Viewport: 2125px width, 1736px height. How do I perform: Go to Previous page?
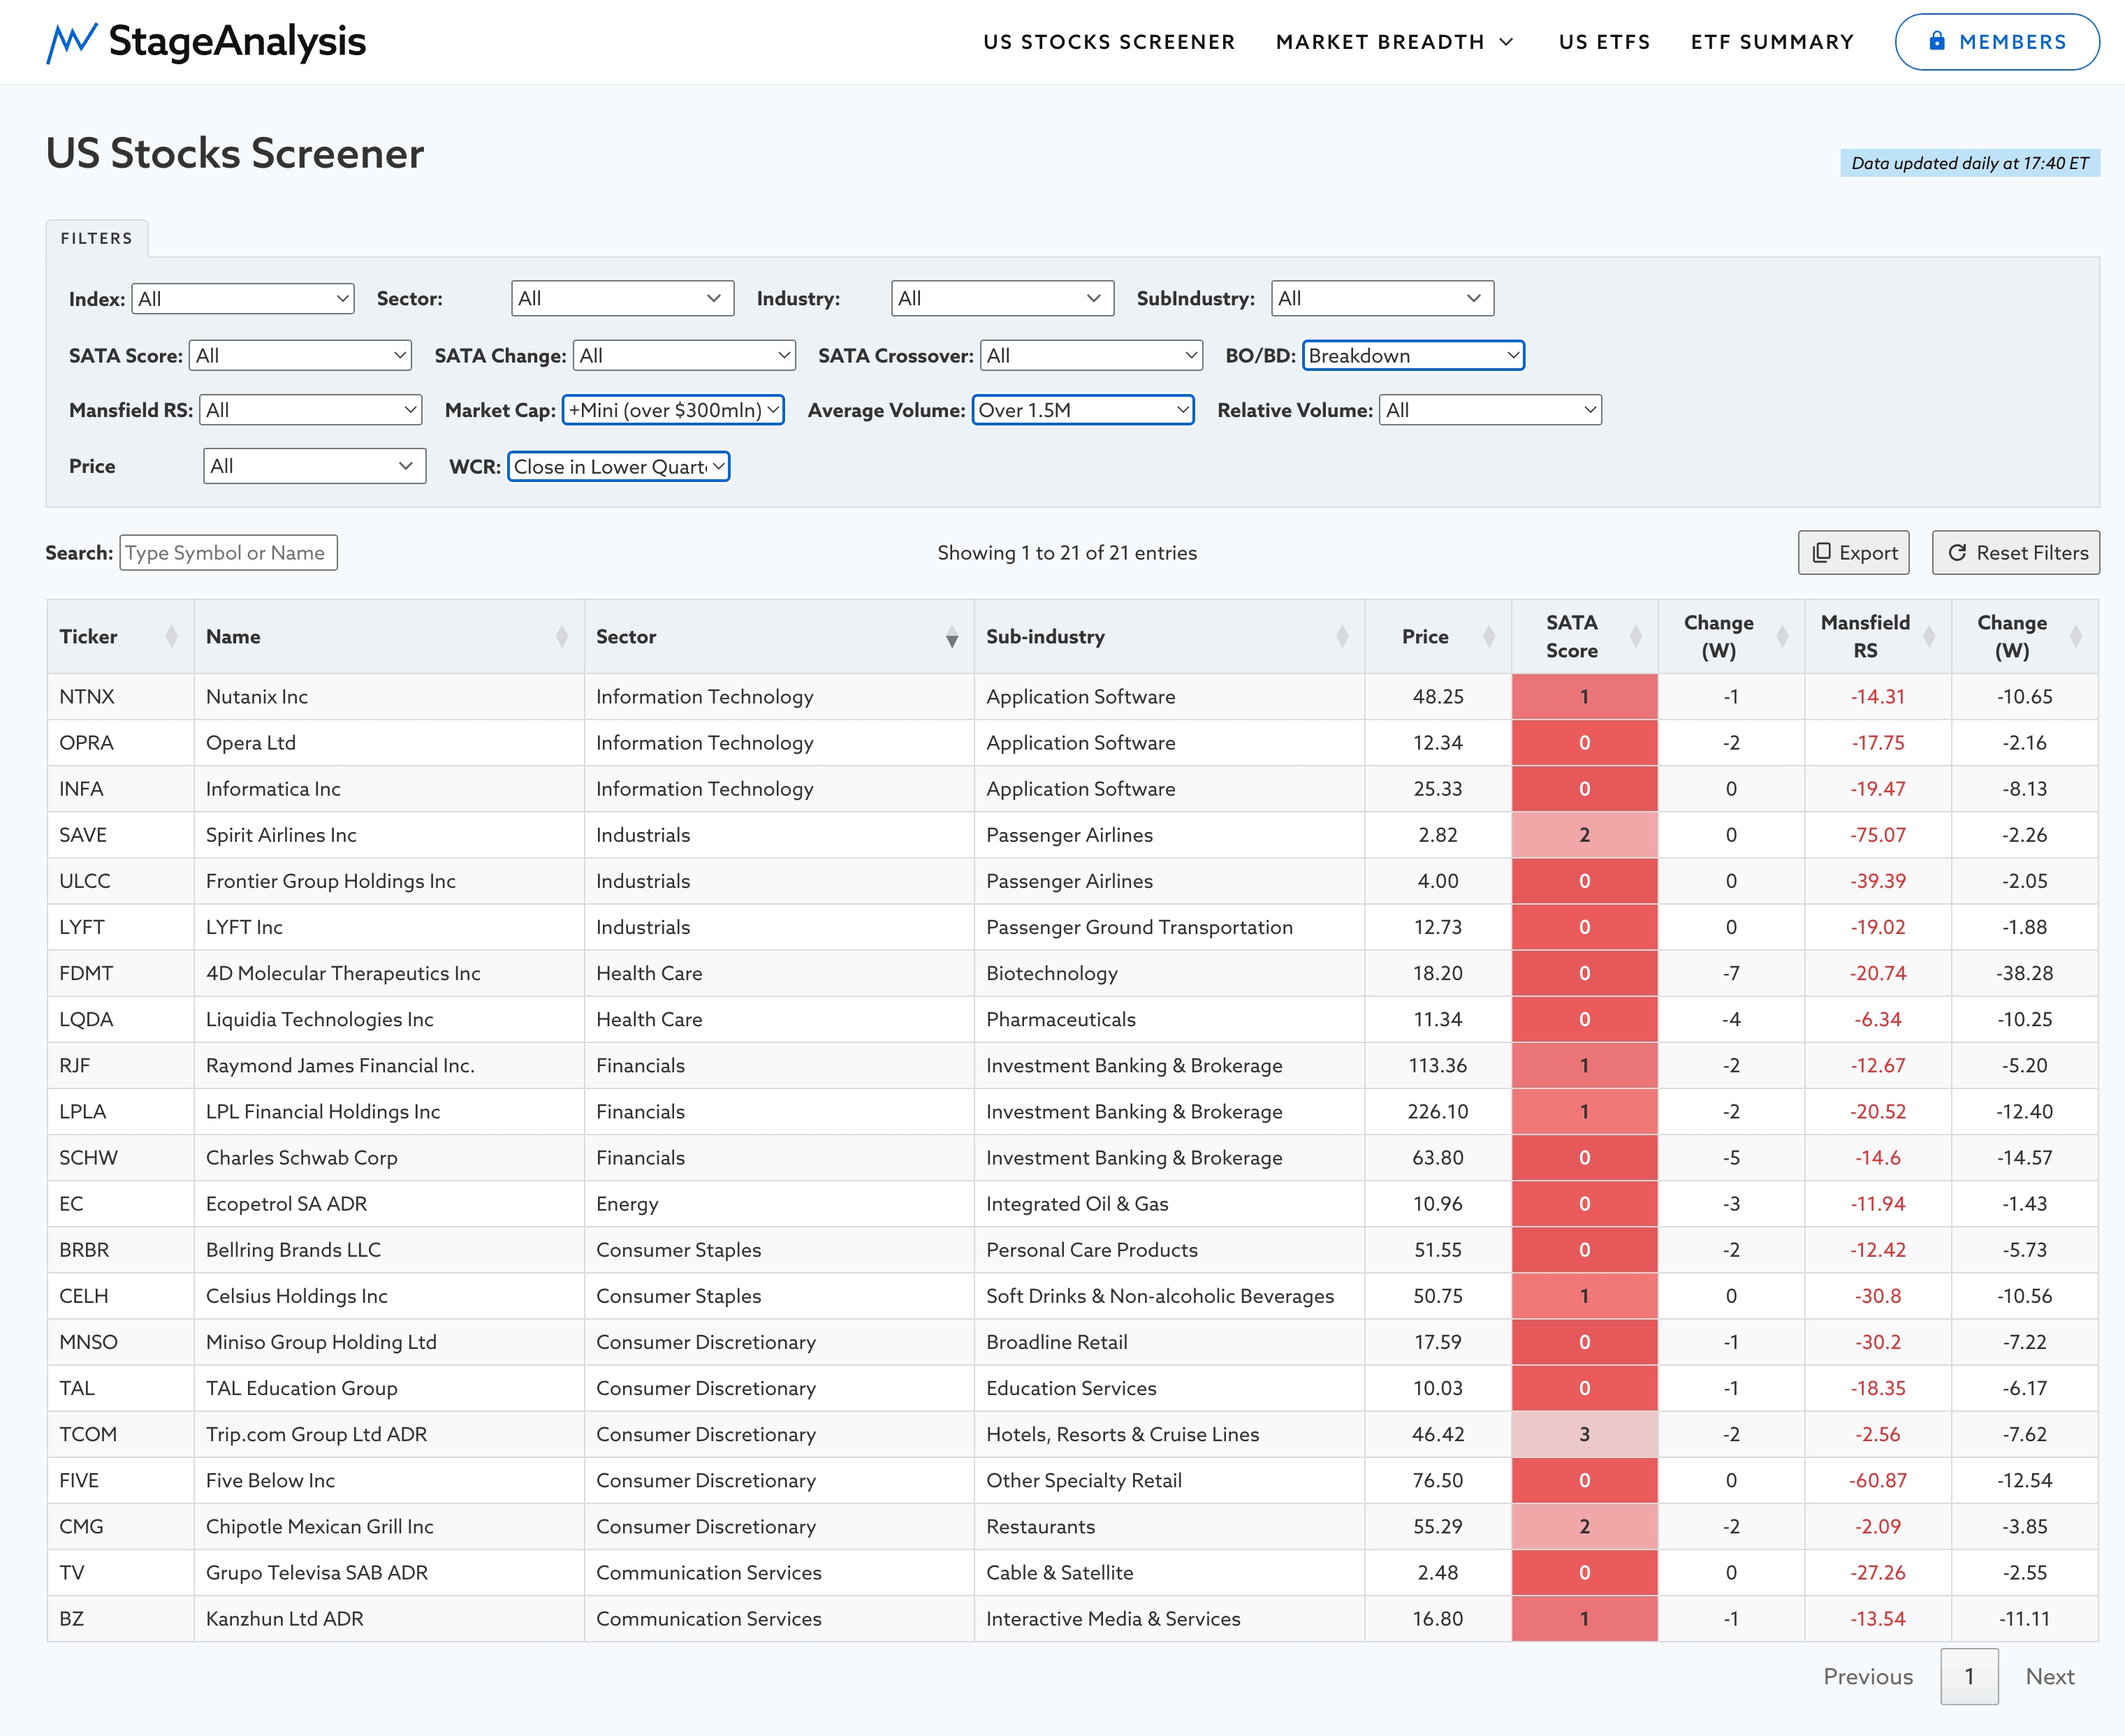[x=1868, y=1676]
